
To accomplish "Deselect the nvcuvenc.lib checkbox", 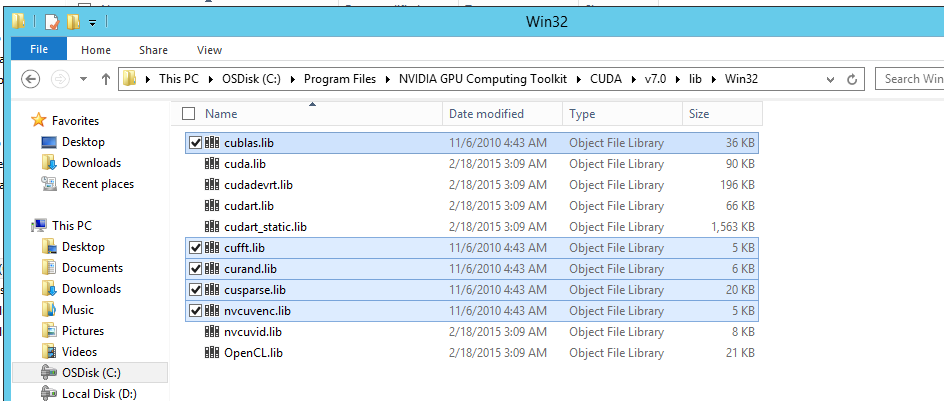I will coord(194,311).
